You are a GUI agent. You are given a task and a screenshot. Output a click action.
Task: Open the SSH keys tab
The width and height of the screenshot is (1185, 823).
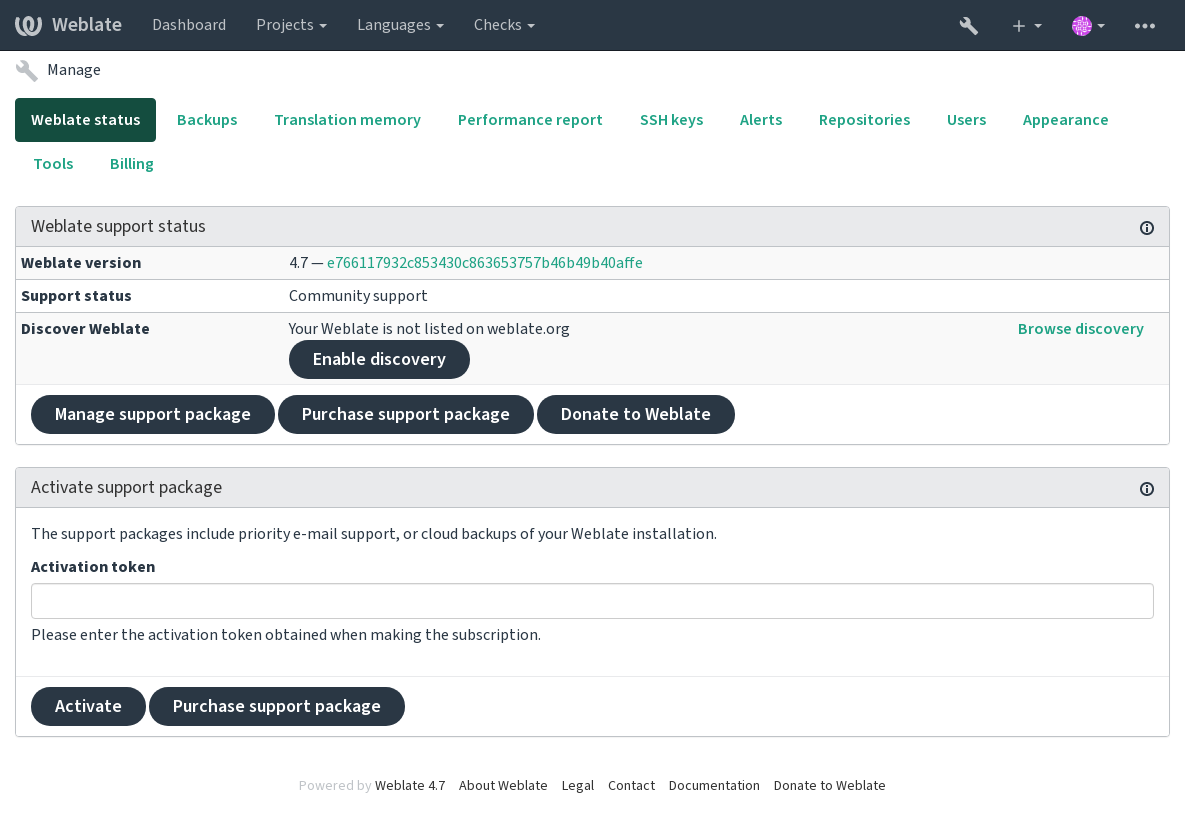671,119
